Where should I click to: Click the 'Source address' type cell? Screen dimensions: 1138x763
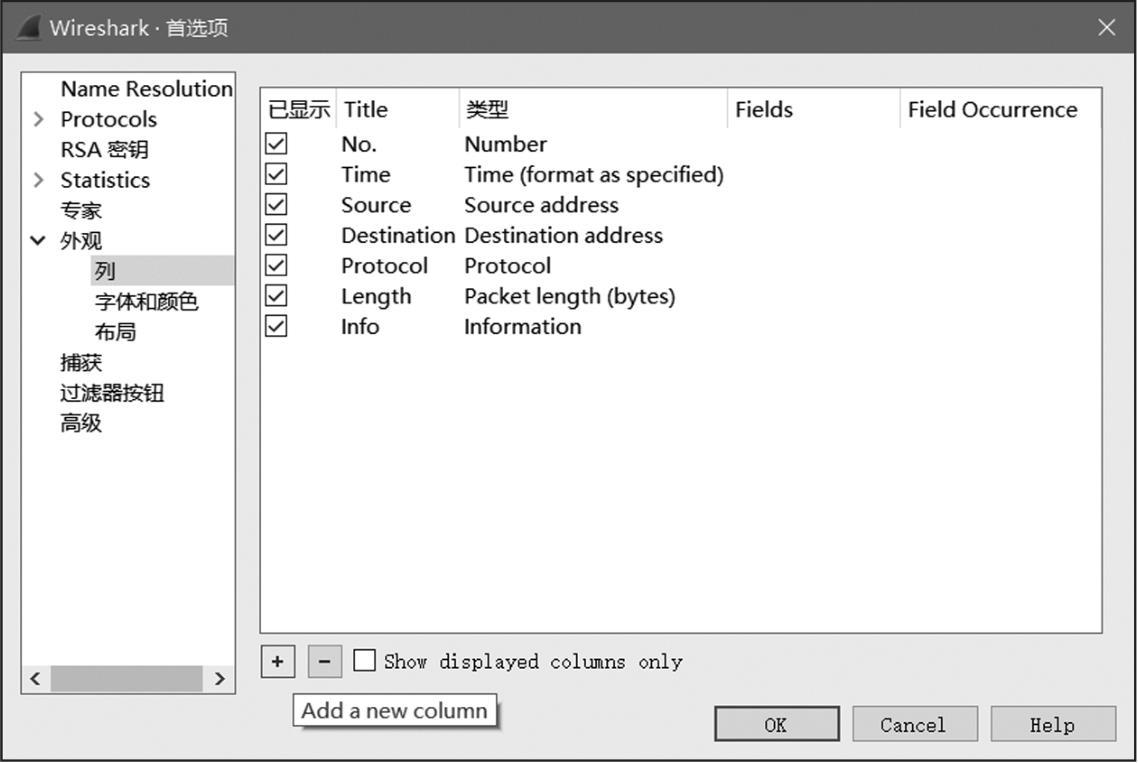[541, 205]
